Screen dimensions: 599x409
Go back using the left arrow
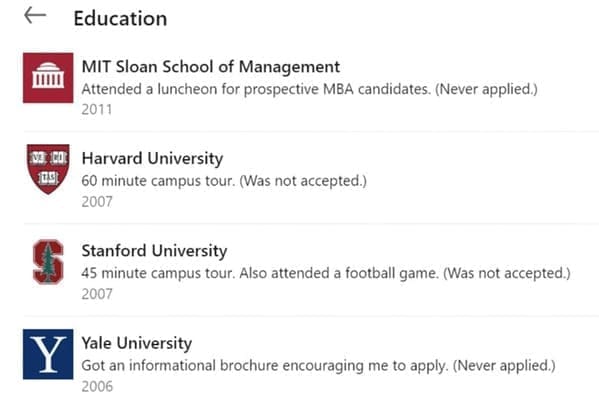pos(35,16)
